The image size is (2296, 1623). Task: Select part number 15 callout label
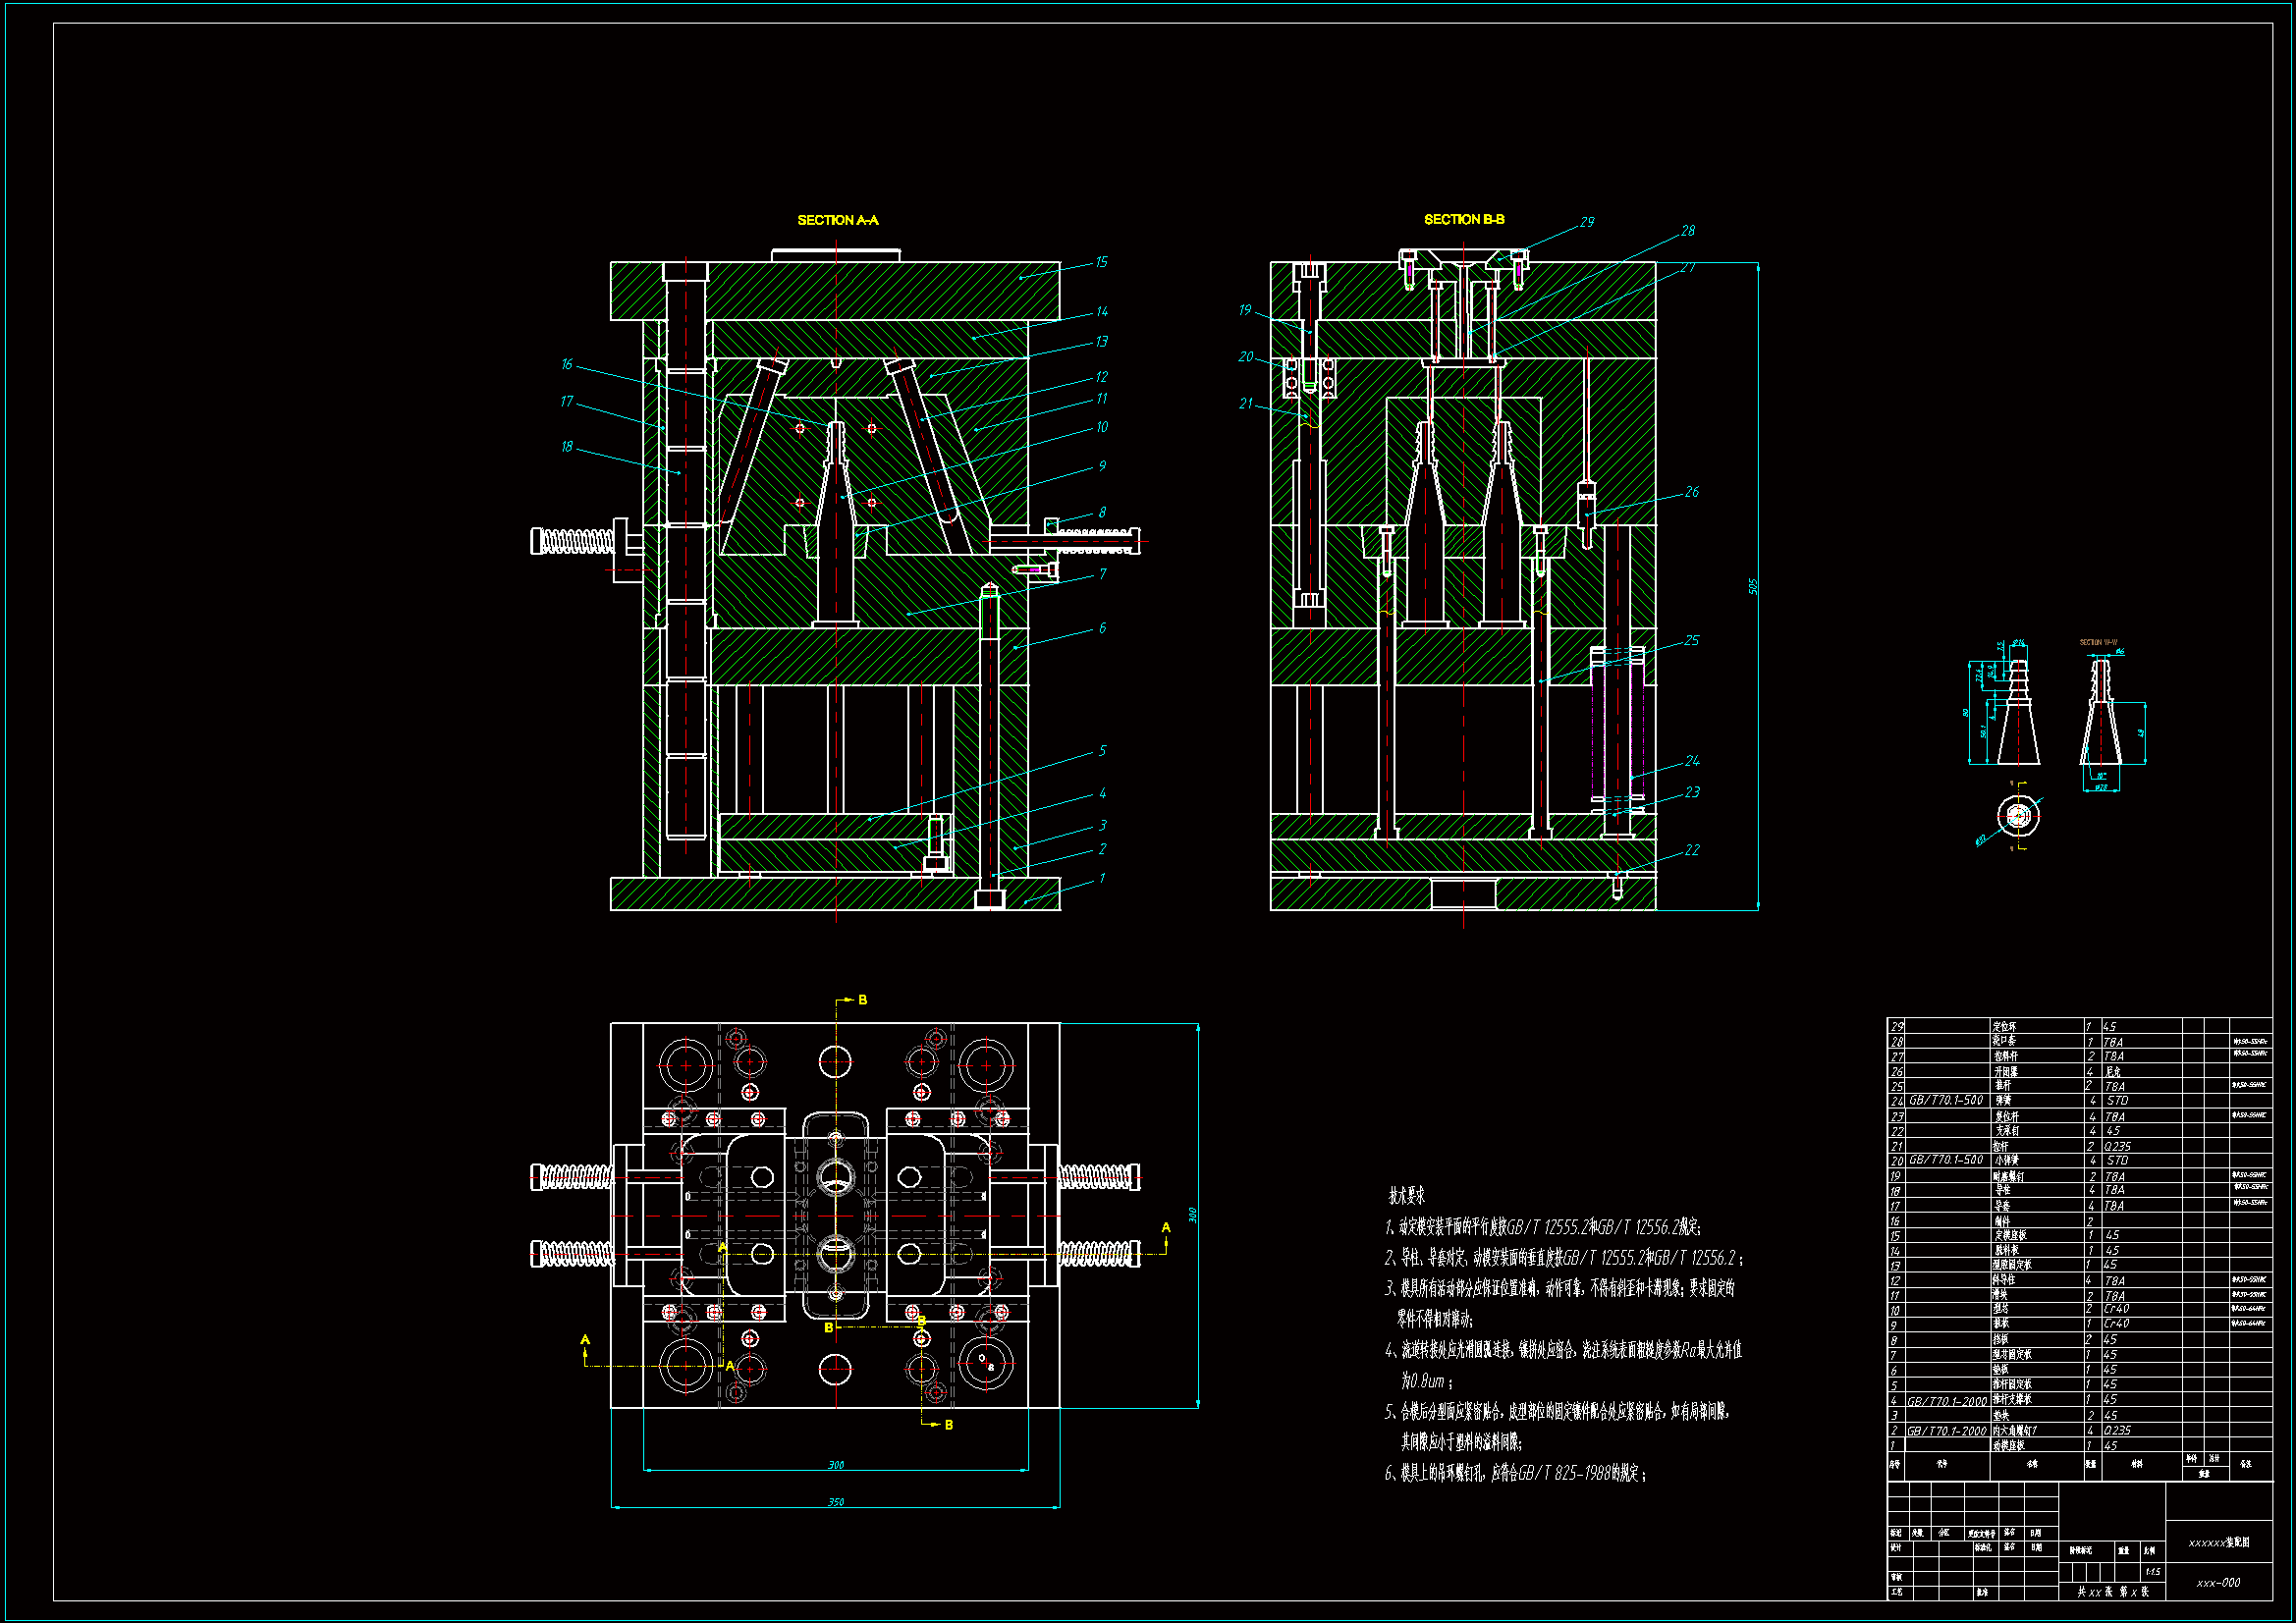click(1101, 262)
